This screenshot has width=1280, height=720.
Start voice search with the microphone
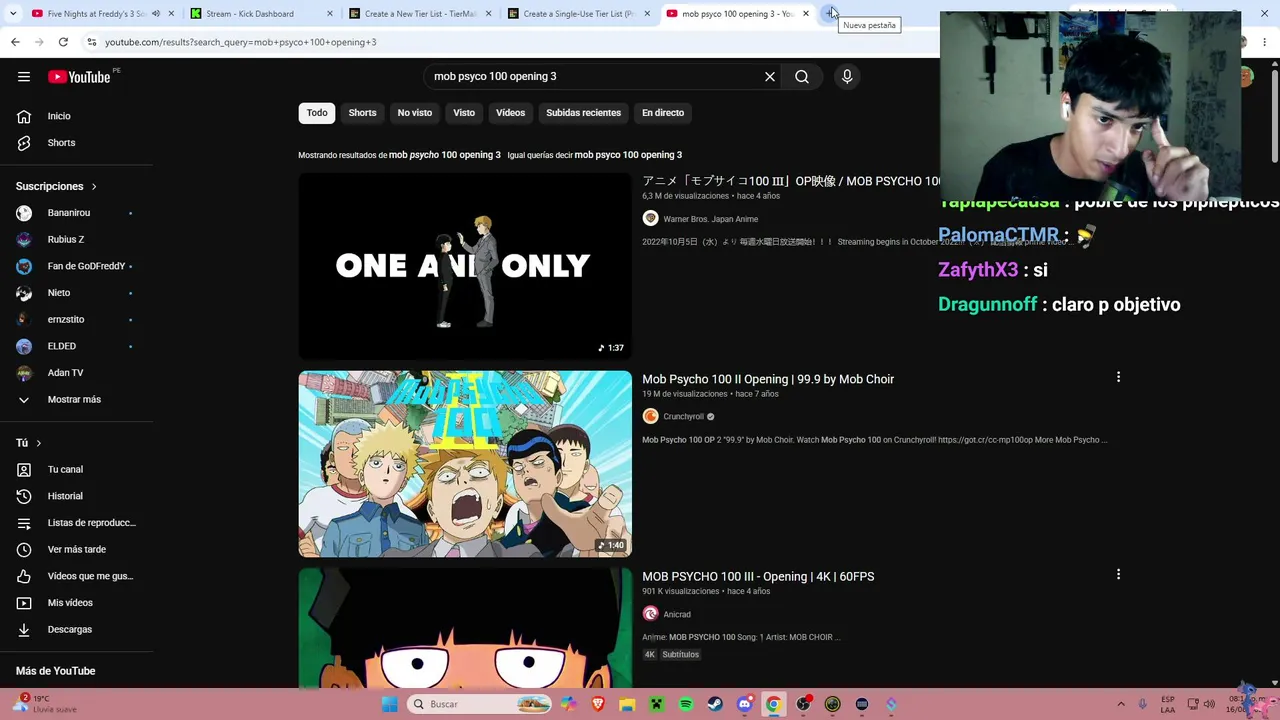tap(847, 77)
